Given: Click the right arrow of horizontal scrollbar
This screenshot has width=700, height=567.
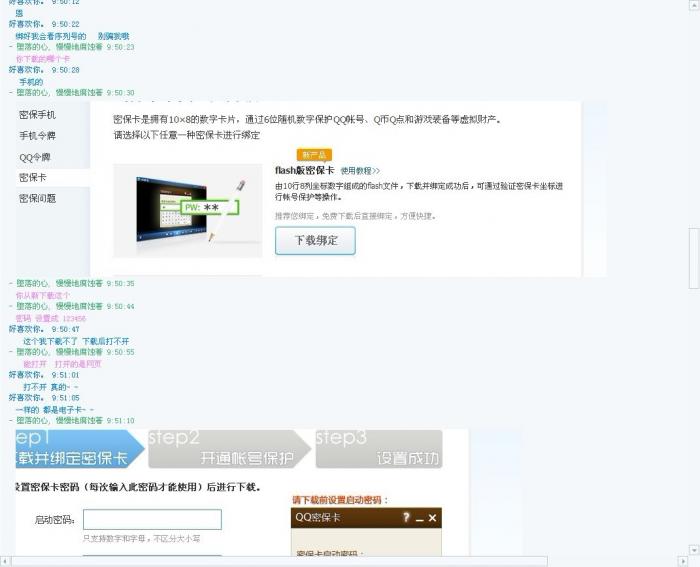Looking at the screenshot, I should [x=683, y=561].
